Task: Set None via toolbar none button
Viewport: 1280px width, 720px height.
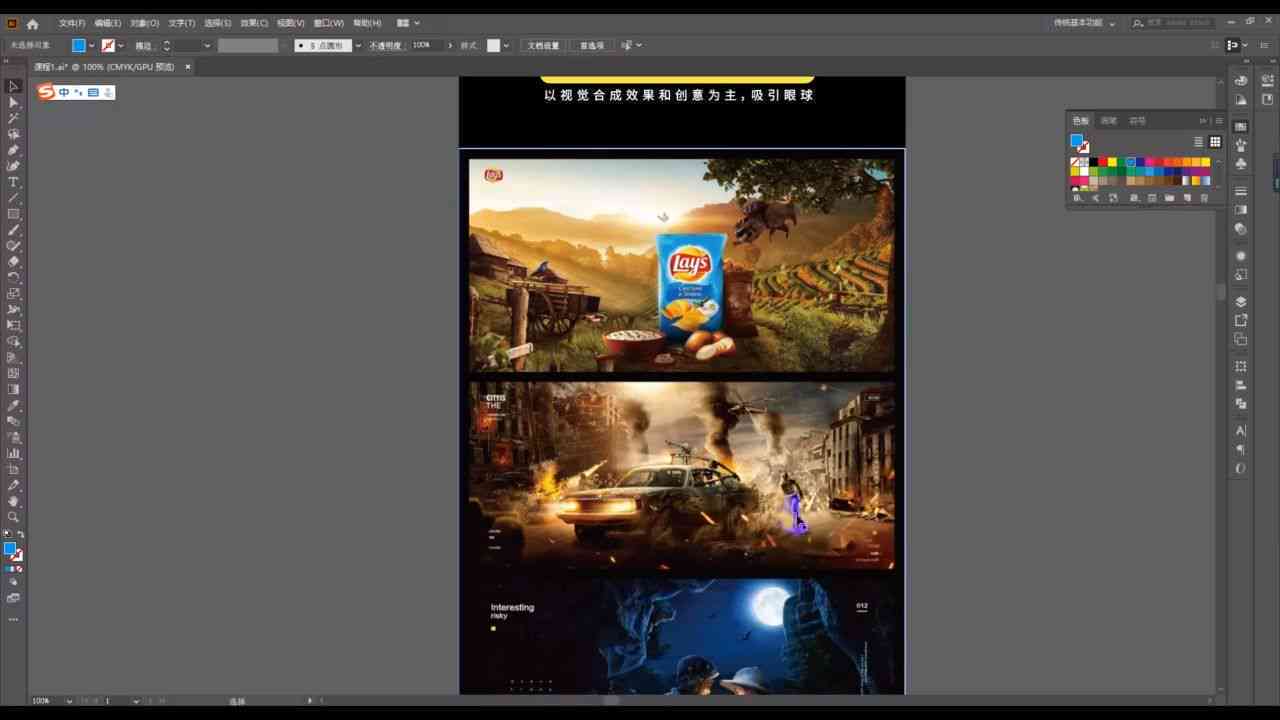Action: click(19, 569)
